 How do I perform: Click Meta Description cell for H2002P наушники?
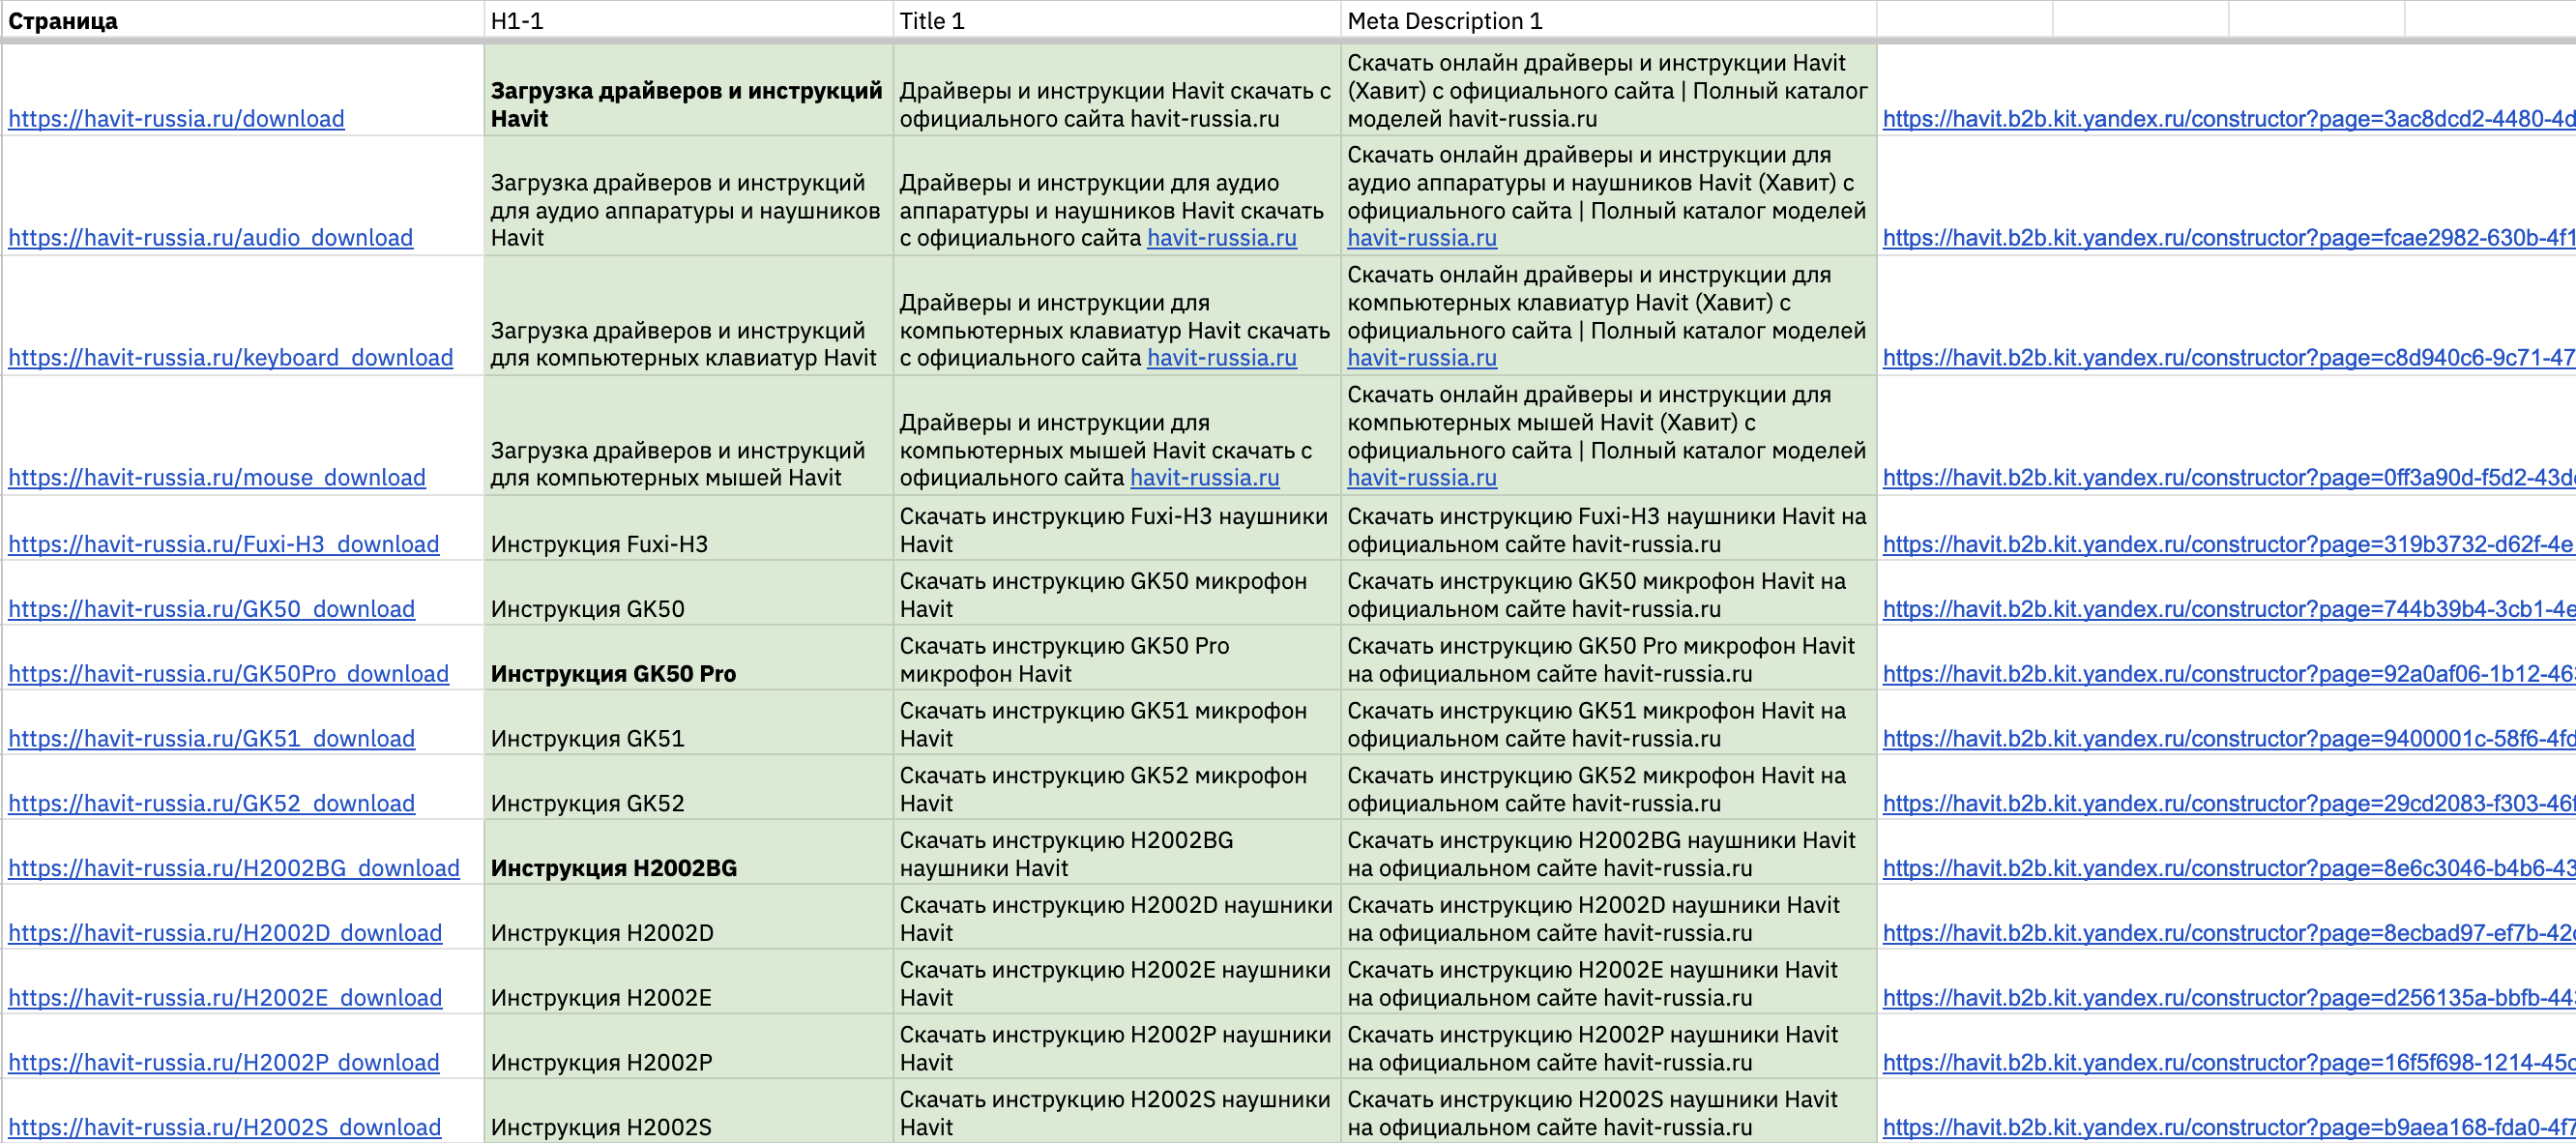point(1609,1047)
